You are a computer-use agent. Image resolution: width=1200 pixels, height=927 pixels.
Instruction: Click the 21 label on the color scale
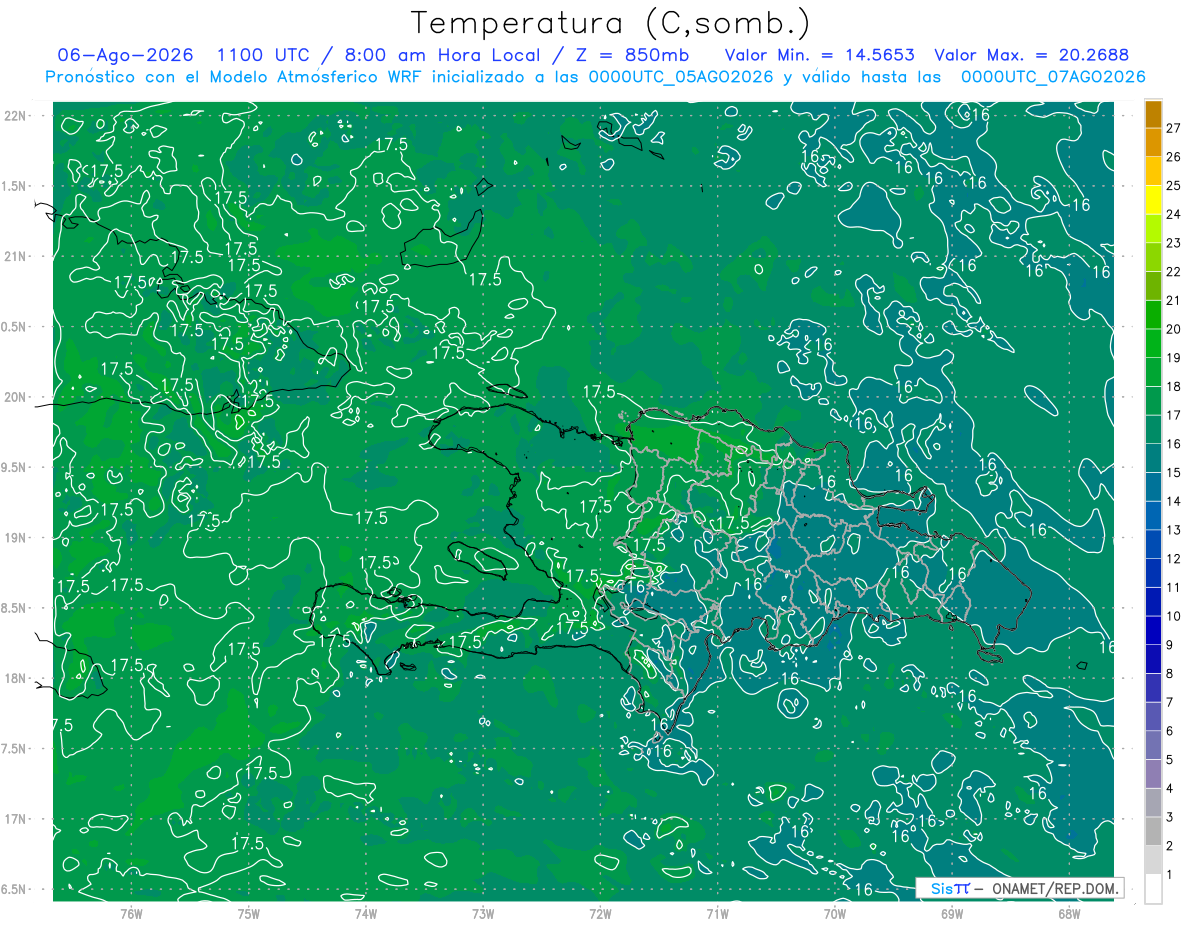click(x=1173, y=301)
